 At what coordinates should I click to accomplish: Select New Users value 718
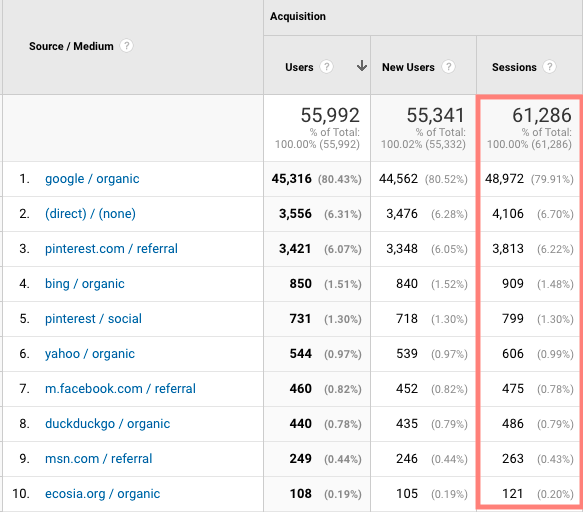[407, 319]
